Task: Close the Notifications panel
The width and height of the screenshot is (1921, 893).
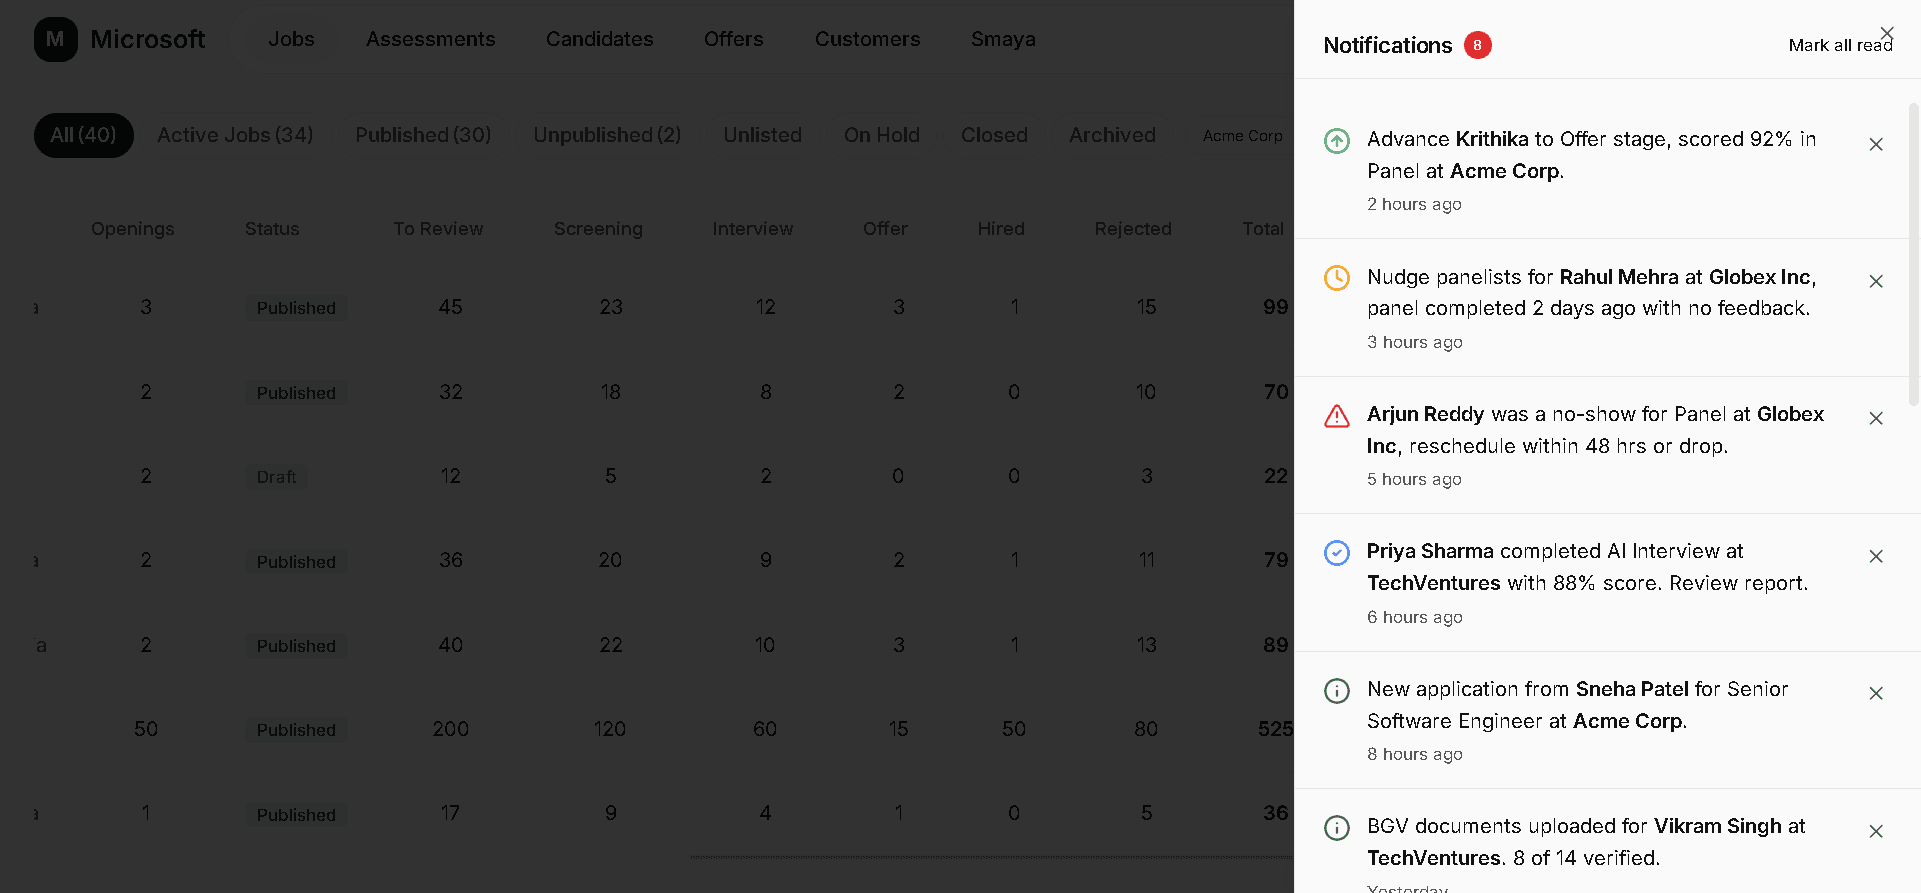Action: pyautogui.click(x=1886, y=33)
